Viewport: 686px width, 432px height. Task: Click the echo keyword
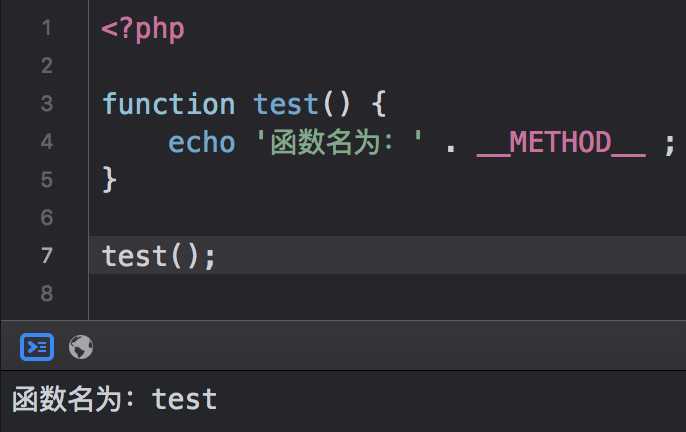coord(202,142)
